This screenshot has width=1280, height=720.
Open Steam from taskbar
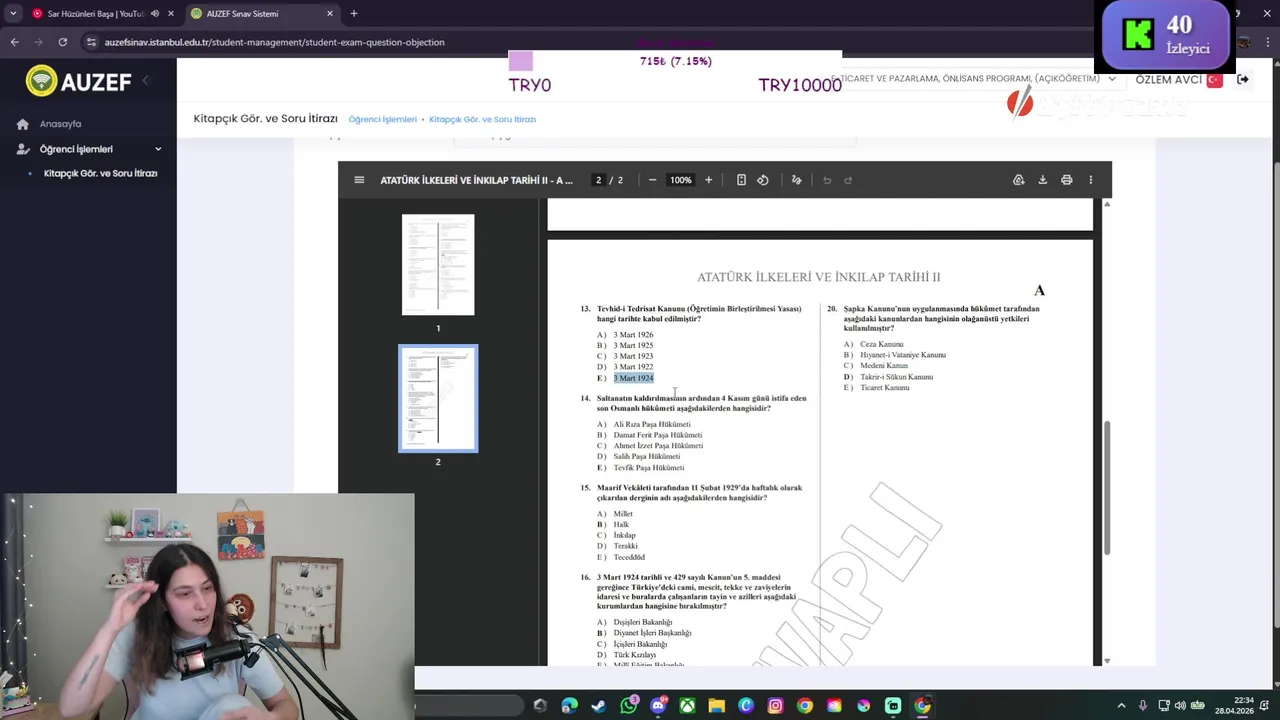599,705
